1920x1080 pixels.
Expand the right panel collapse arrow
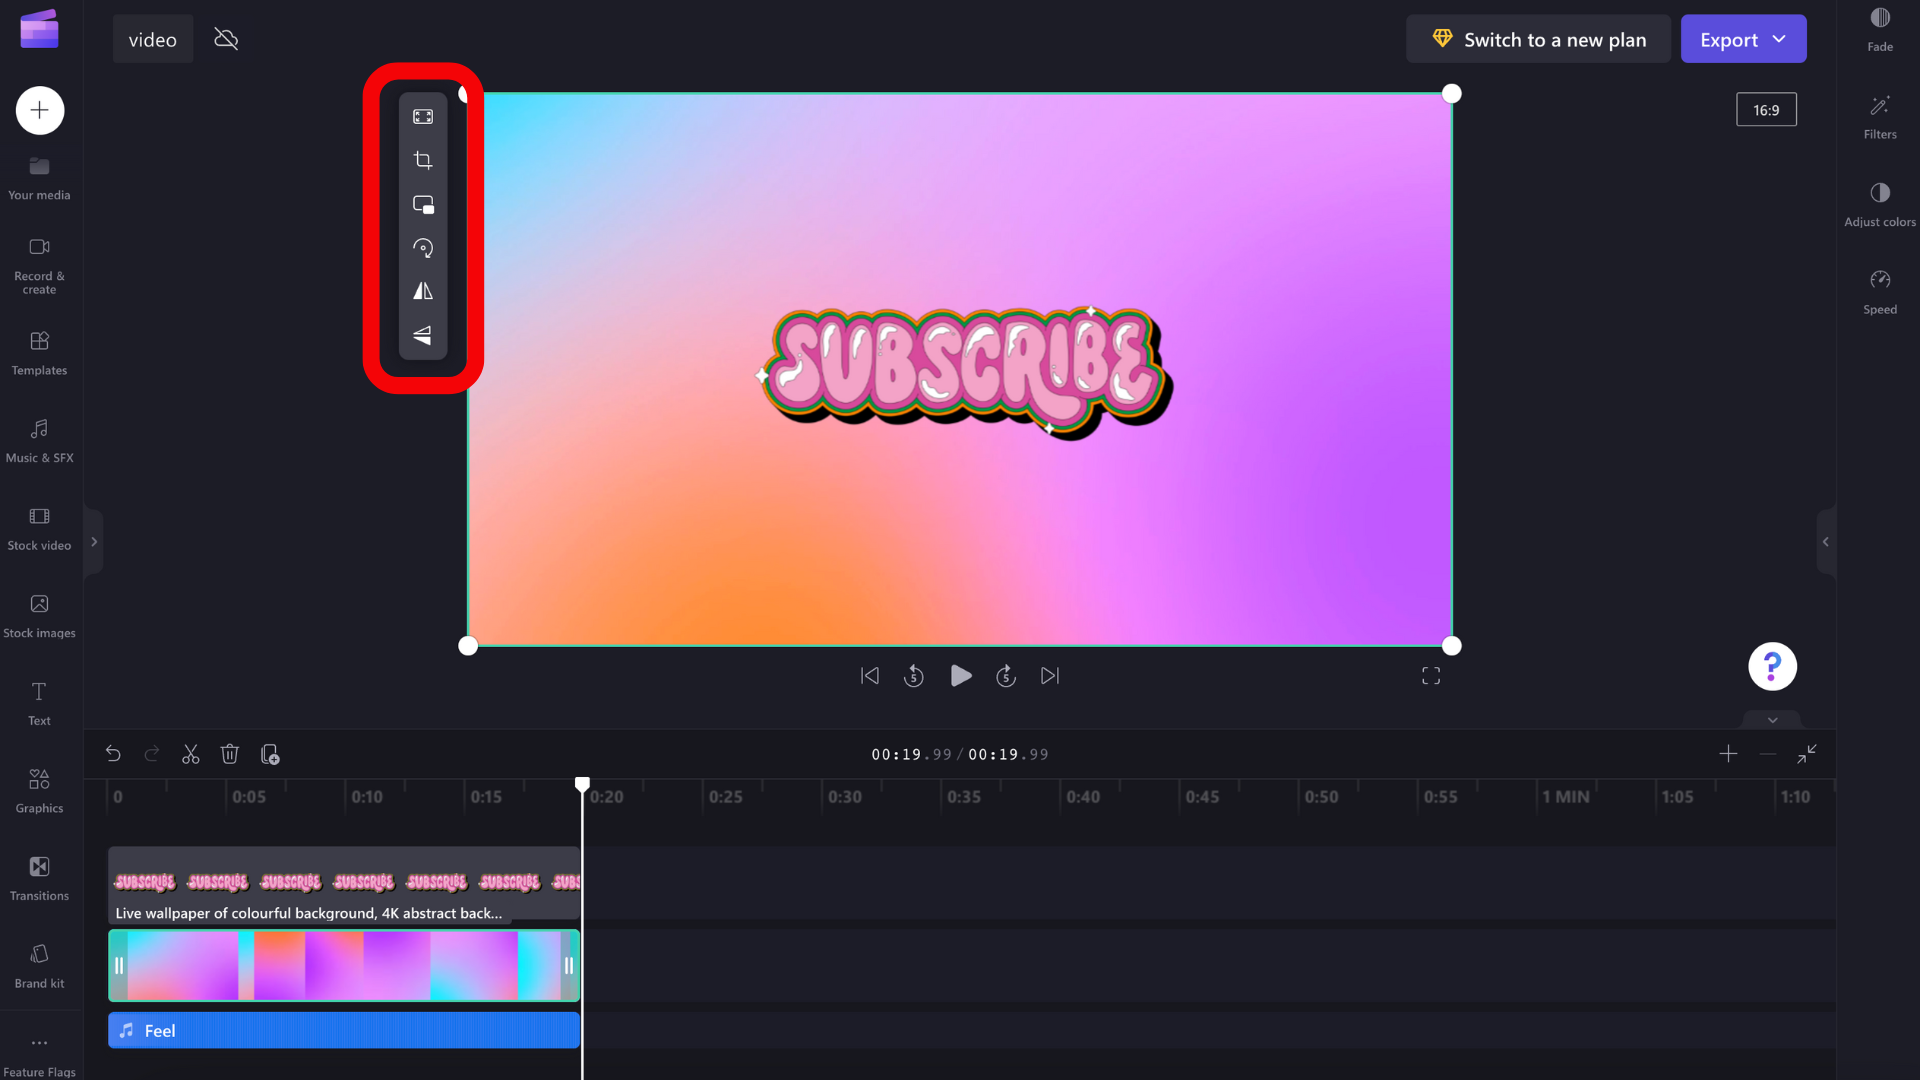coord(1826,542)
